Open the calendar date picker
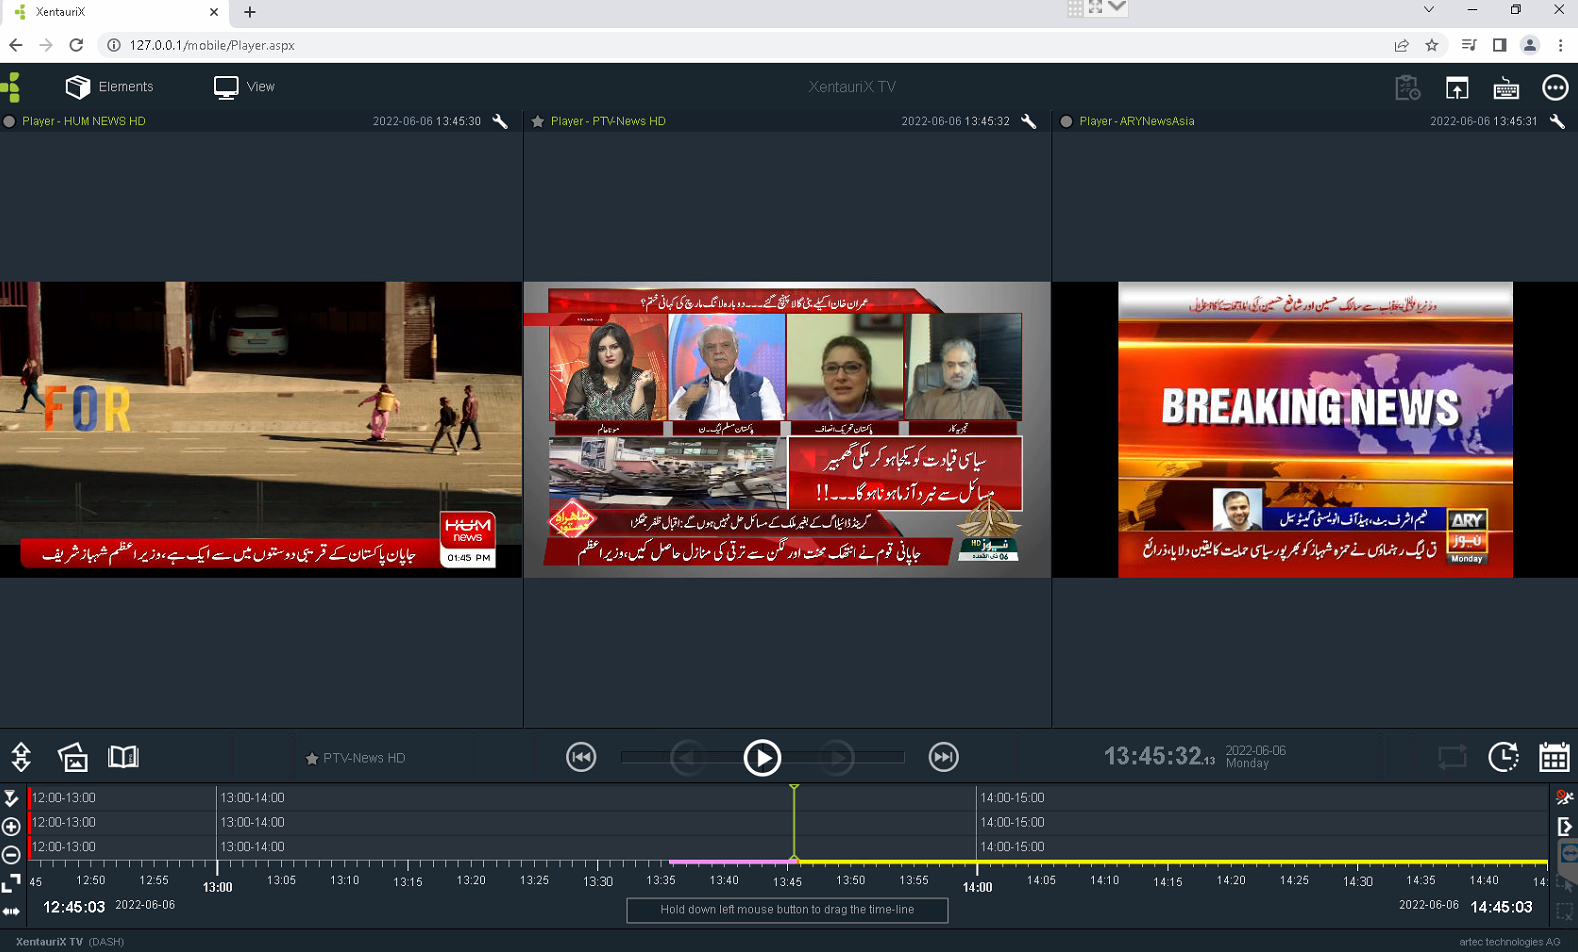The width and height of the screenshot is (1578, 952). (x=1553, y=757)
